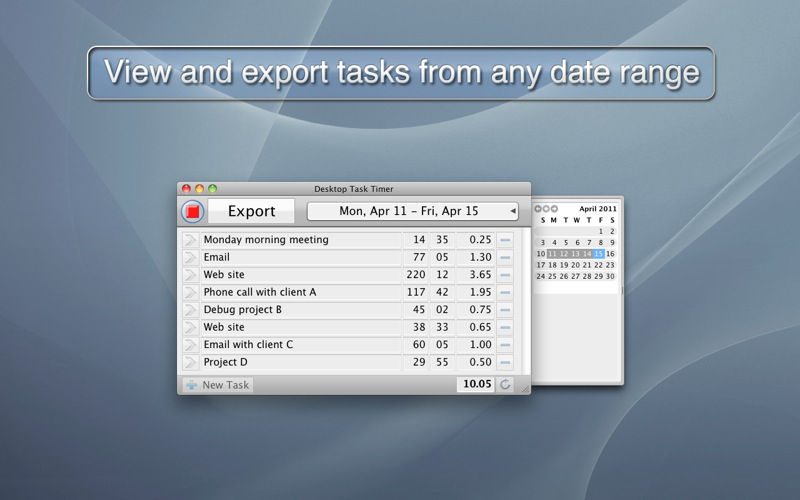Click the 0.25 hours cell for Monday meeting
The height and width of the screenshot is (500, 800).
pos(476,240)
